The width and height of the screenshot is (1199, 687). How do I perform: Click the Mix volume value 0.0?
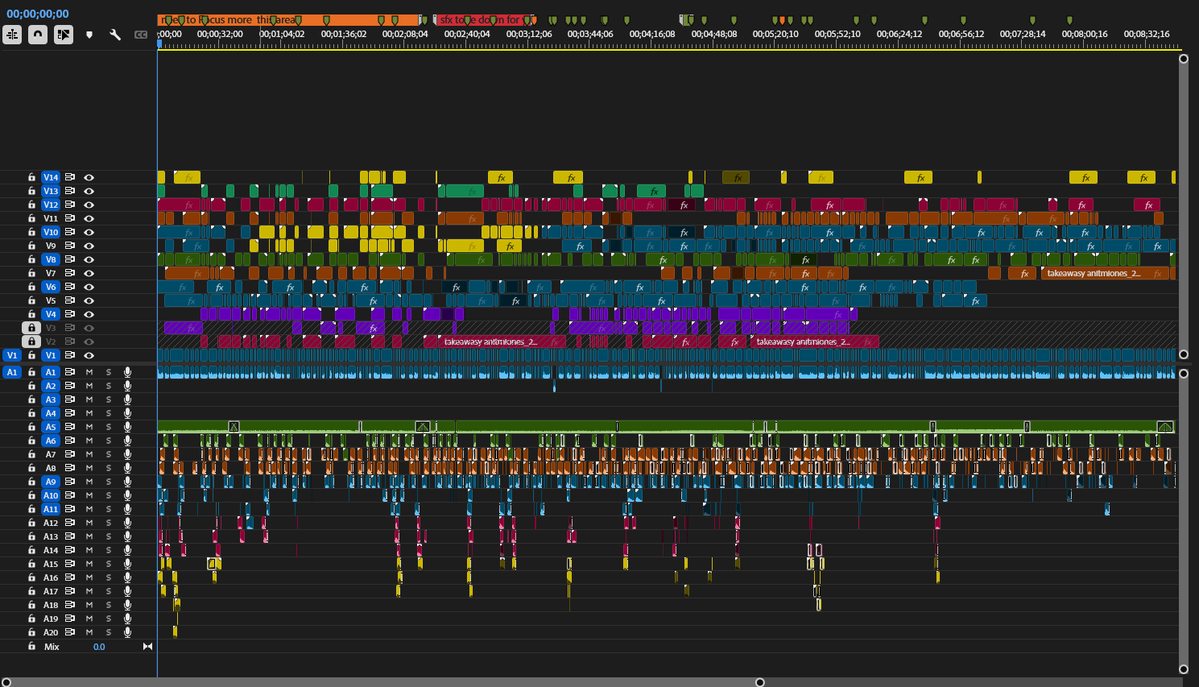99,646
